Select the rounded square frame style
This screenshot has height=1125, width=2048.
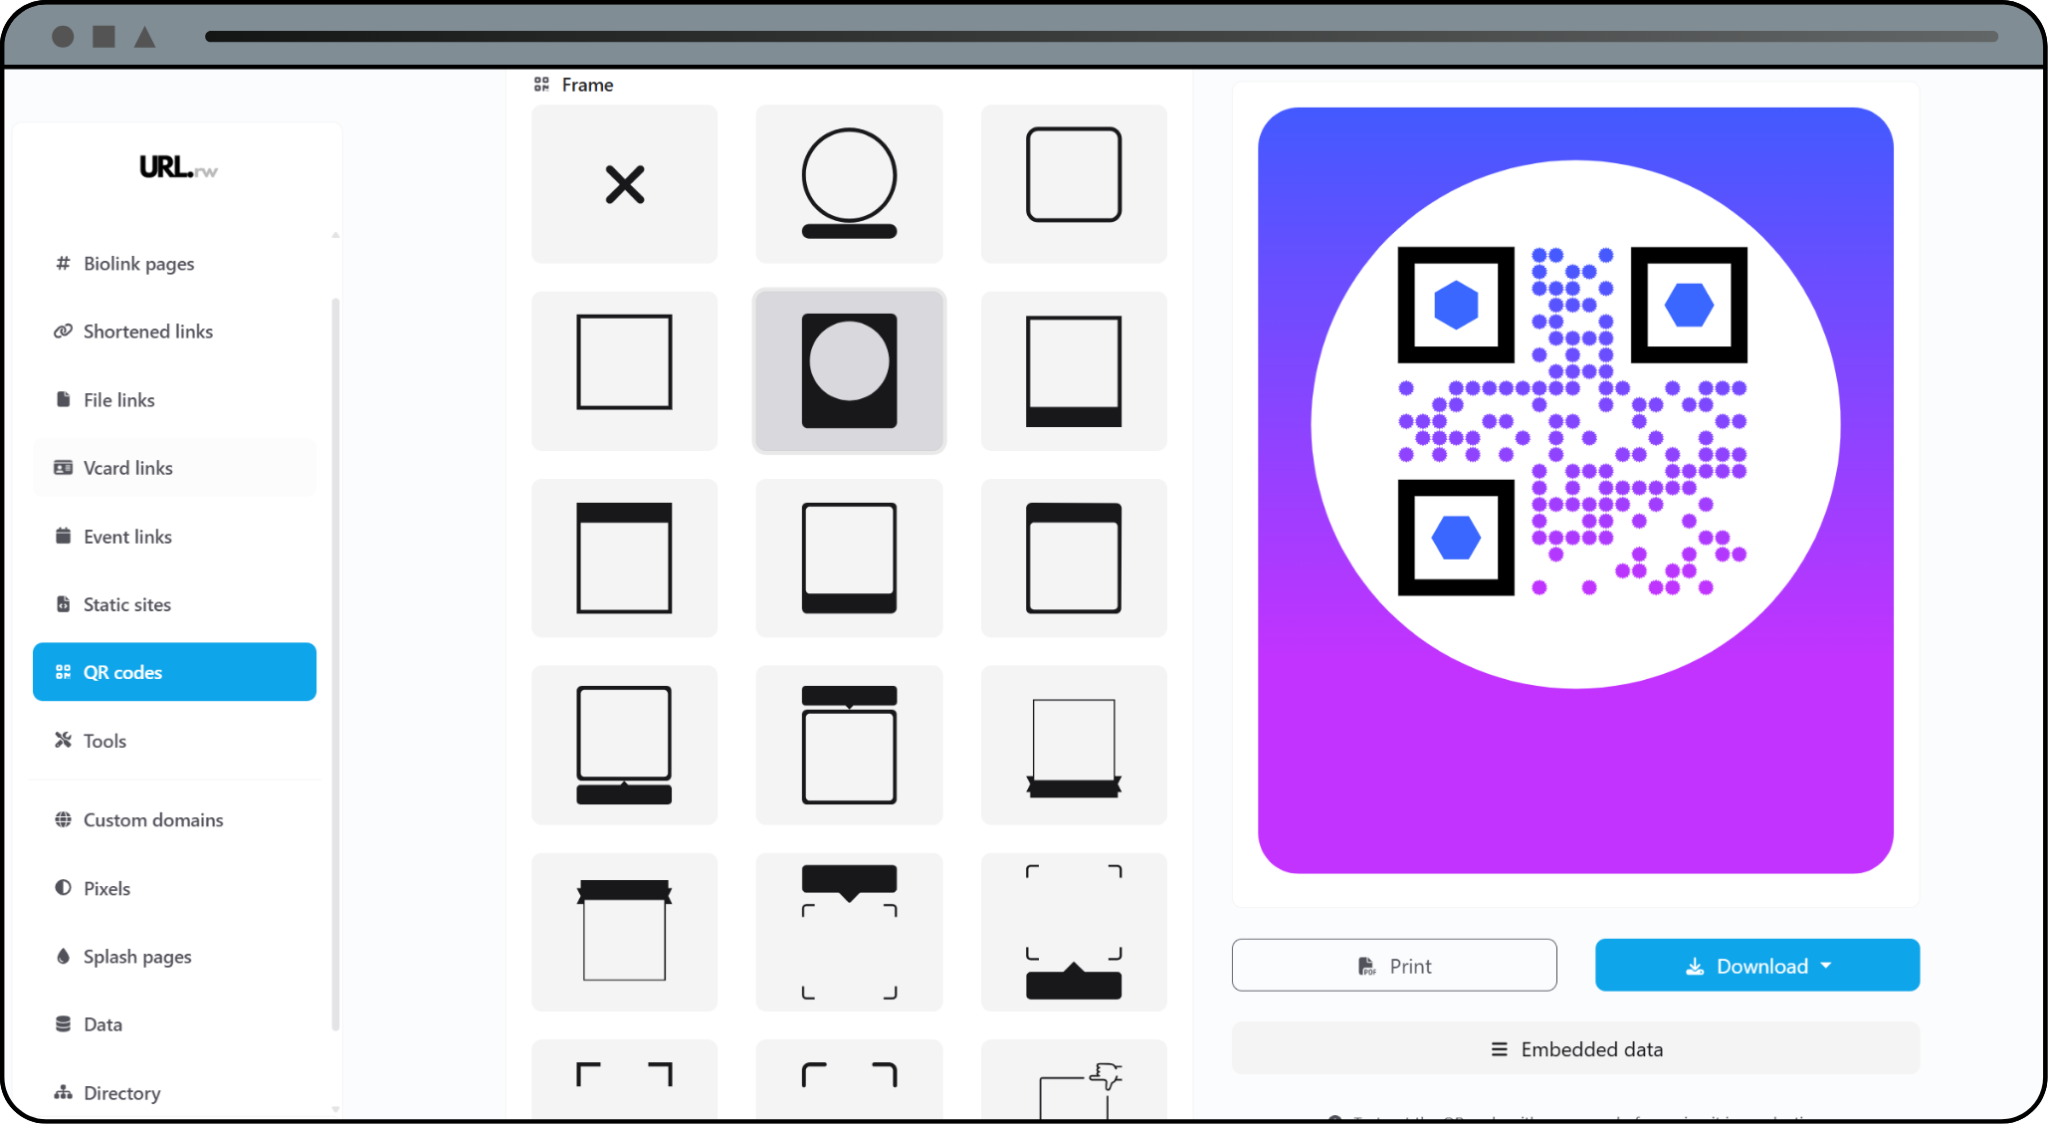tap(1073, 184)
